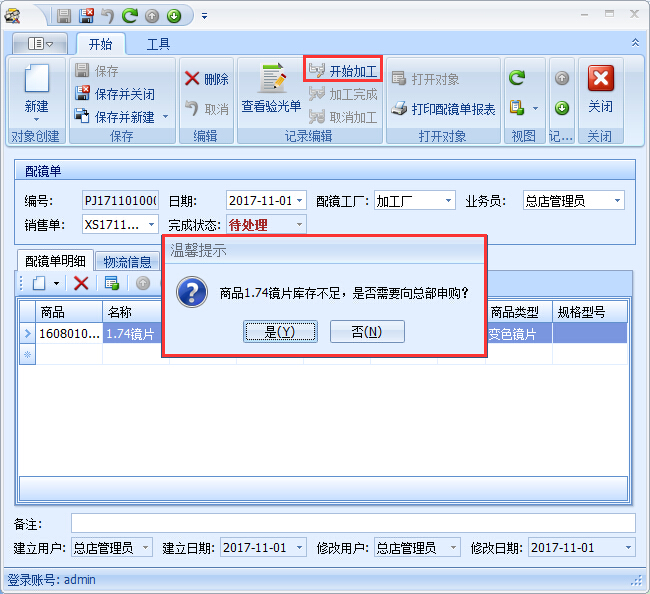Click 否(N) in the dialog
650x594 pixels.
[367, 332]
